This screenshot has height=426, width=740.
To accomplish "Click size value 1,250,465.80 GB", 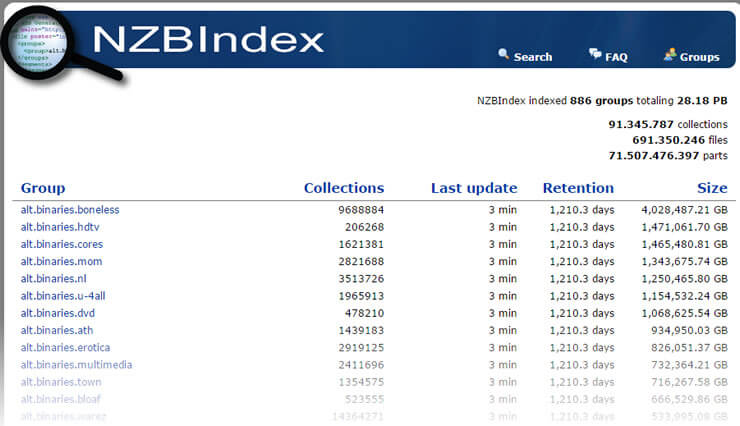I will coord(684,278).
